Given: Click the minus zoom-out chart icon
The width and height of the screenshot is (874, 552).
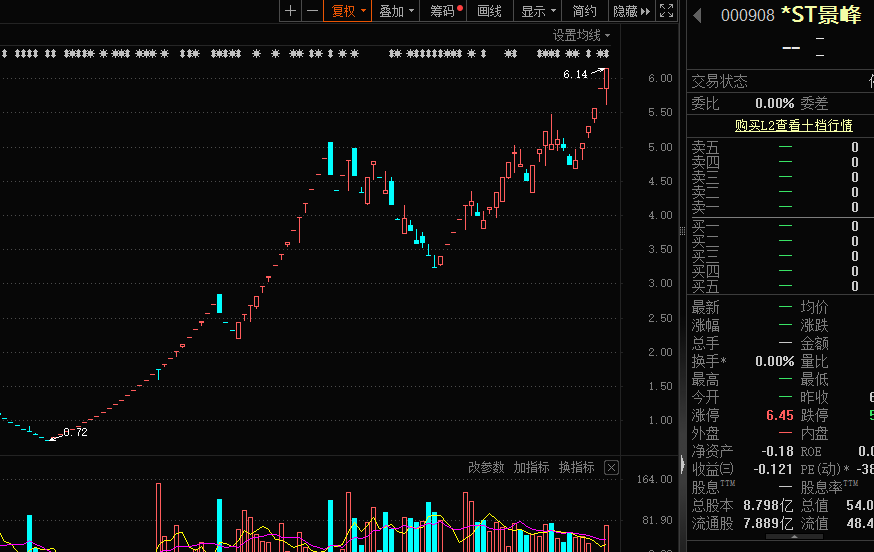Looking at the screenshot, I should tap(313, 11).
